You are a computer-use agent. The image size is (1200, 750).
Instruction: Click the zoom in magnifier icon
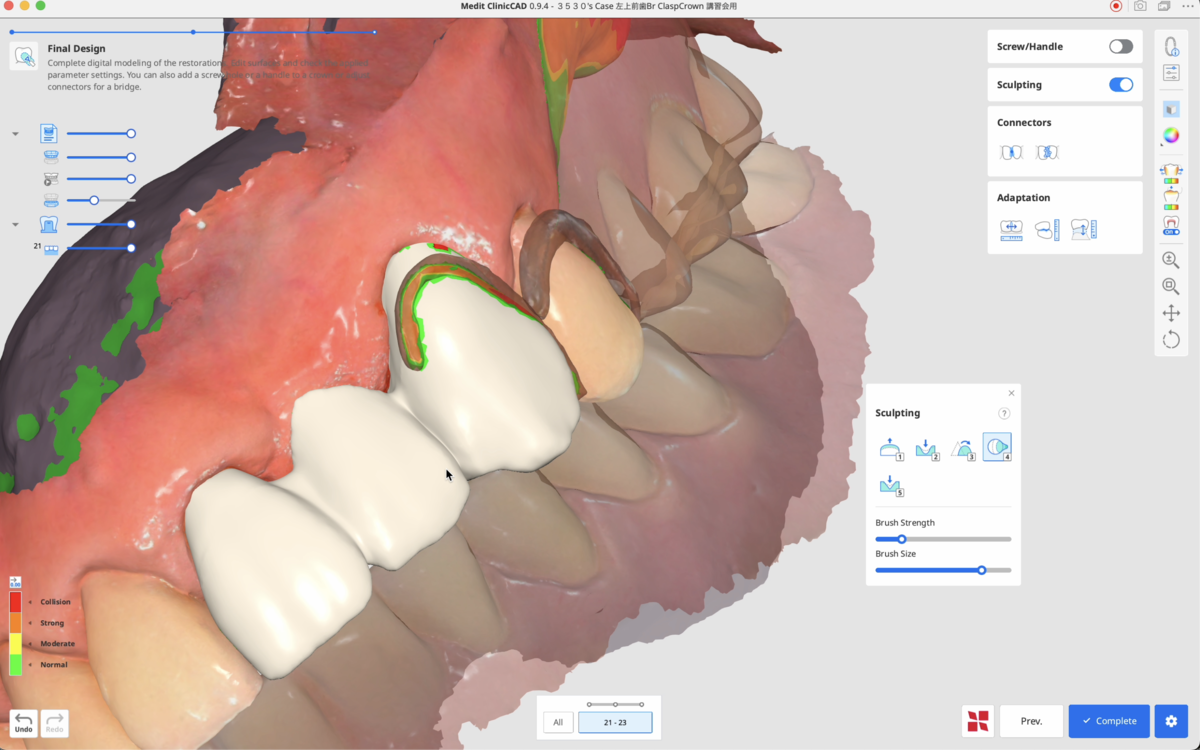[x=1171, y=260]
